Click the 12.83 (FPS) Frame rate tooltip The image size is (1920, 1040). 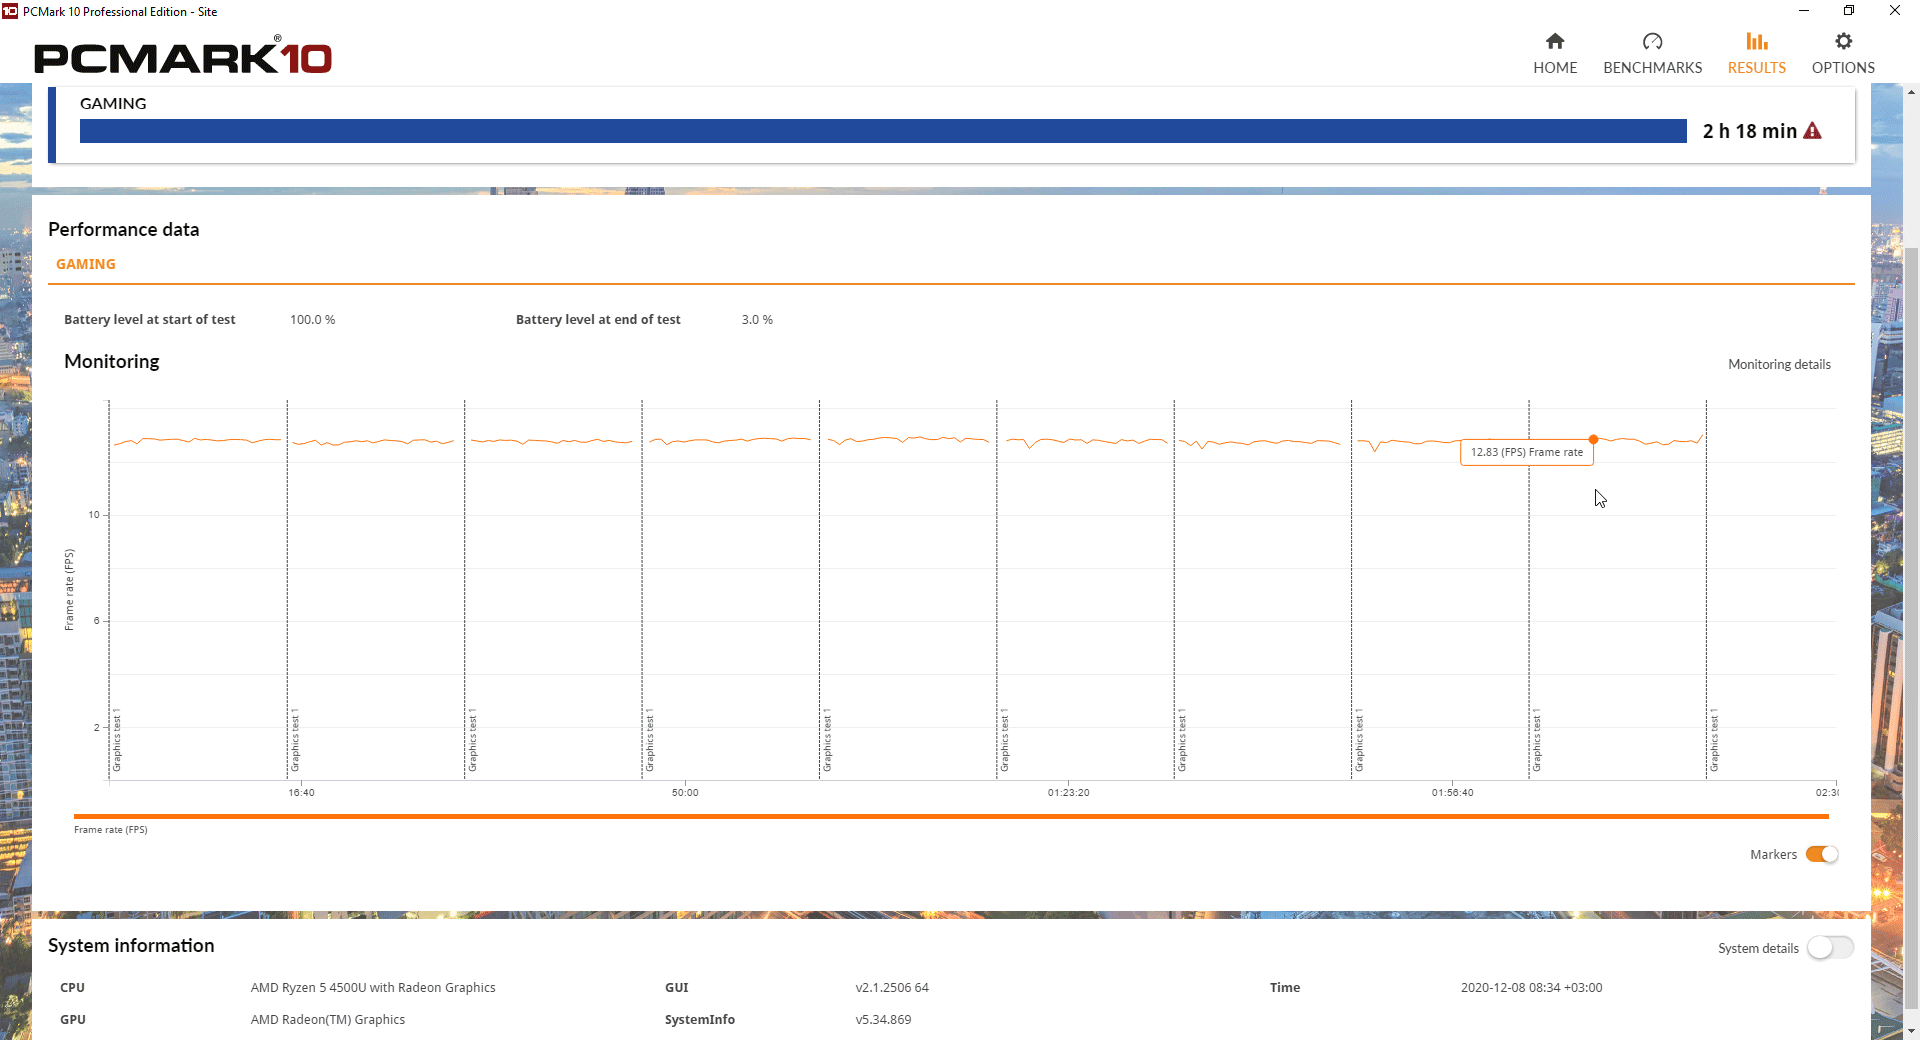(x=1526, y=452)
